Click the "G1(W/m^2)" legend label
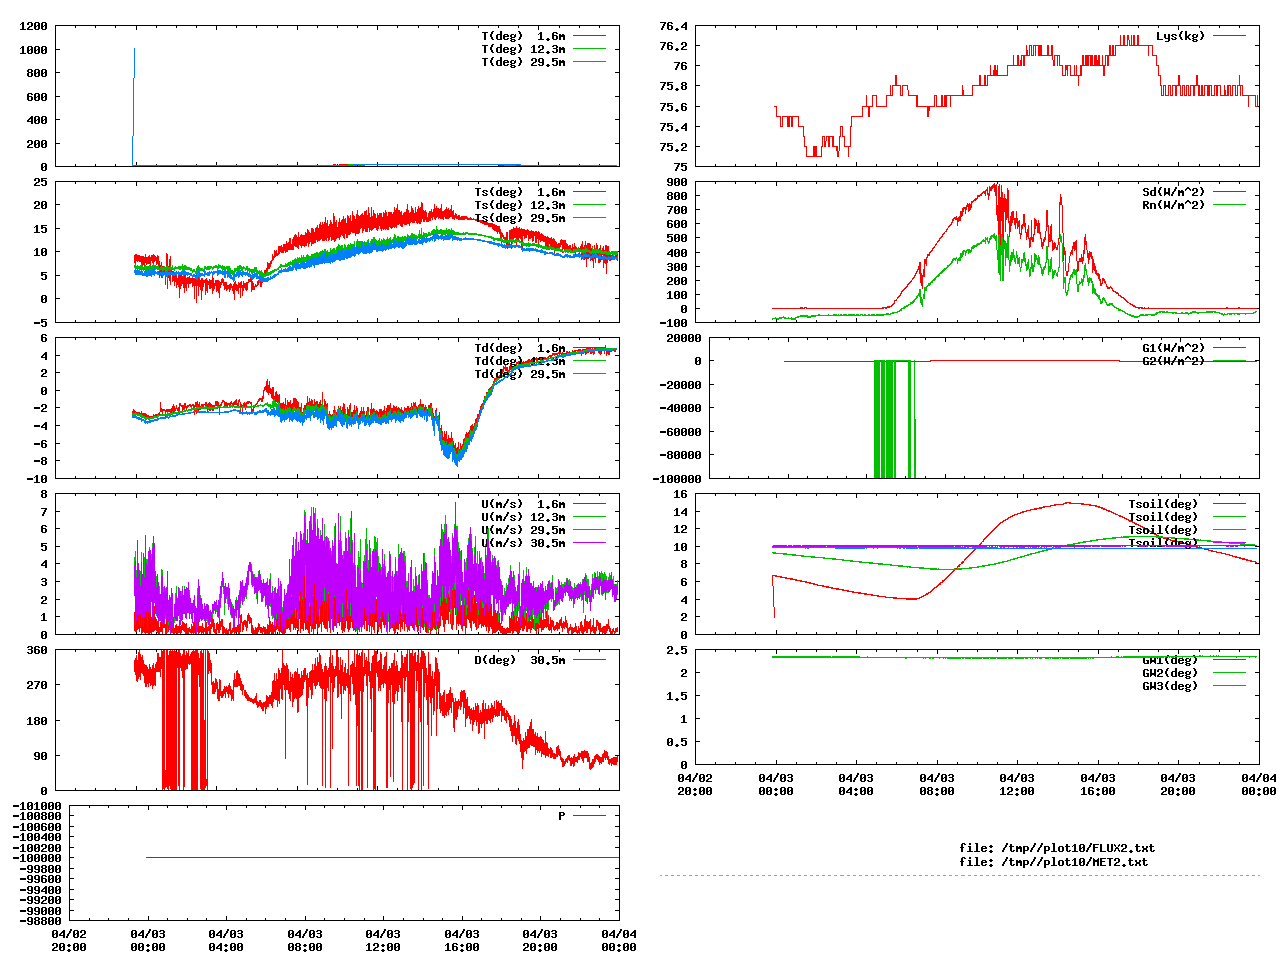 [1174, 348]
